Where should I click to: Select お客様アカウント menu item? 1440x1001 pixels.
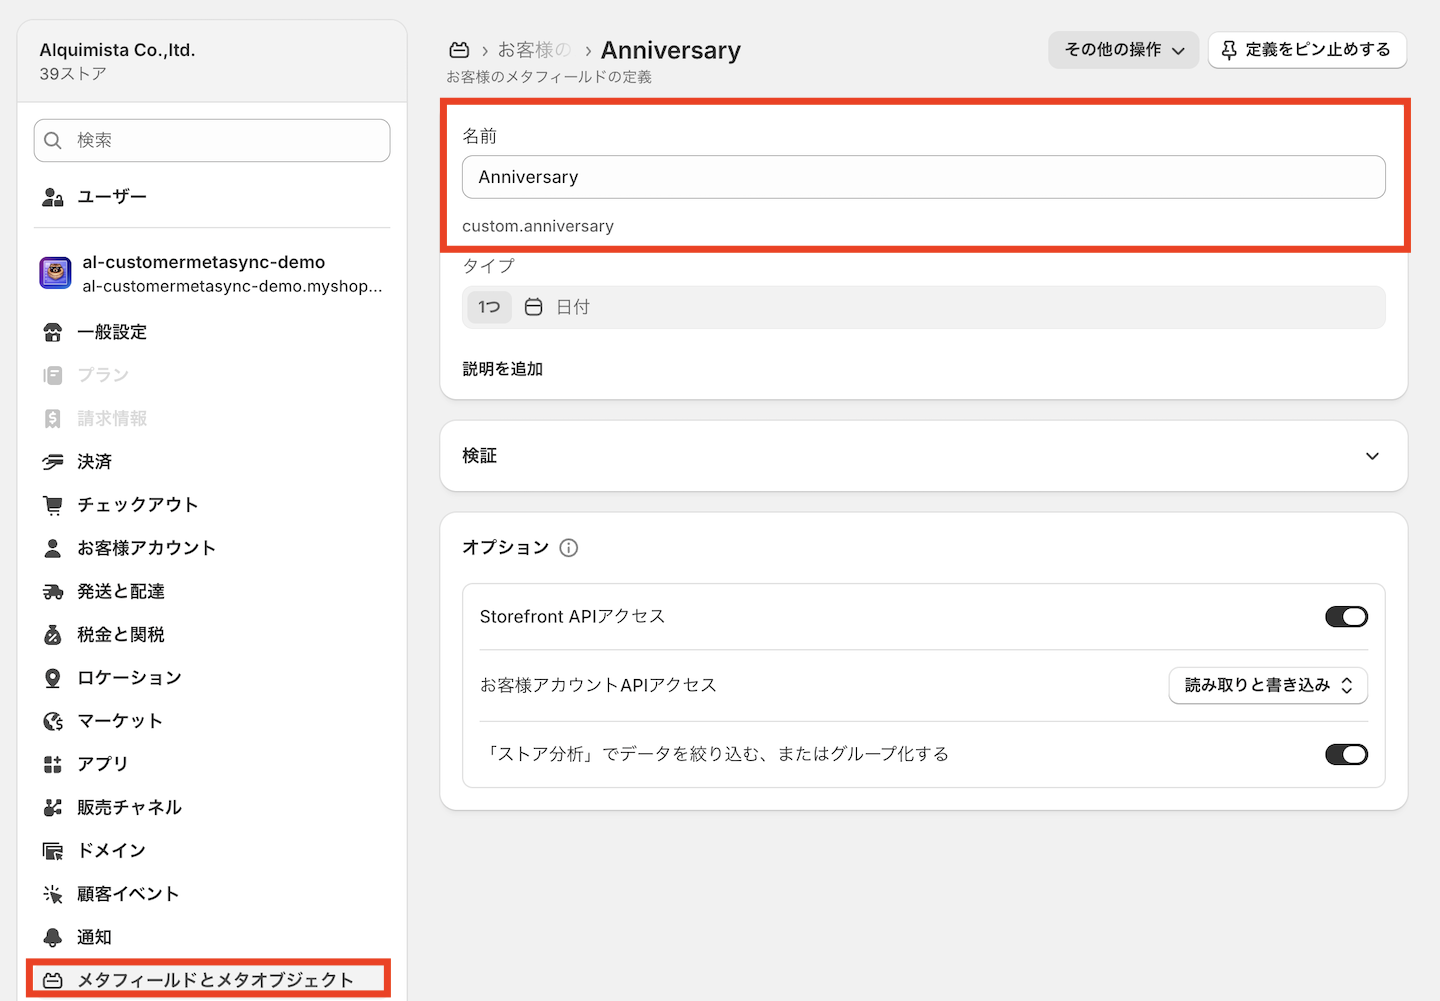(x=212, y=548)
